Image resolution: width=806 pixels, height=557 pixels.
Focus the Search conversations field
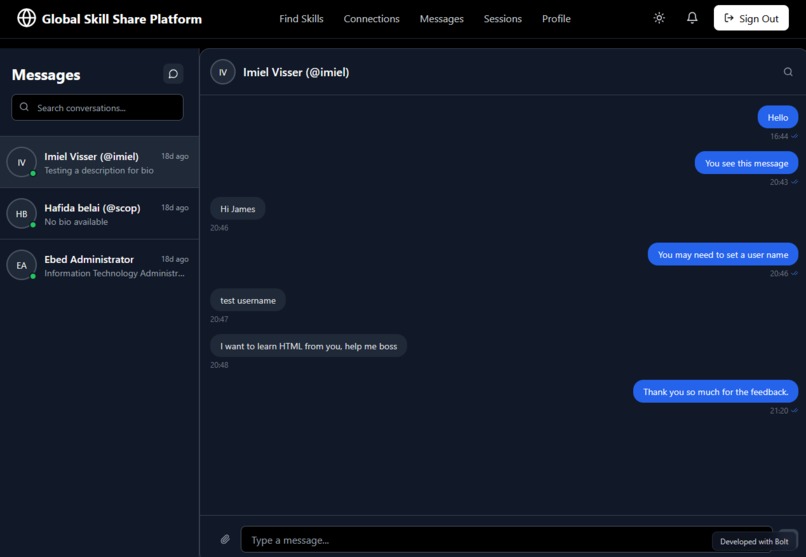click(x=97, y=107)
